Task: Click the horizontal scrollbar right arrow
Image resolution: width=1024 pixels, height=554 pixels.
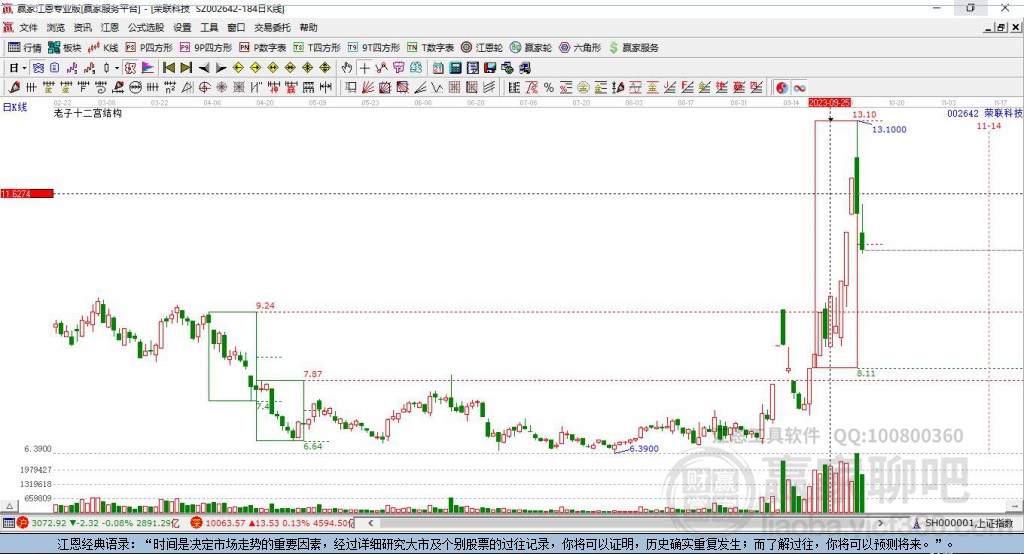Action: 880,523
